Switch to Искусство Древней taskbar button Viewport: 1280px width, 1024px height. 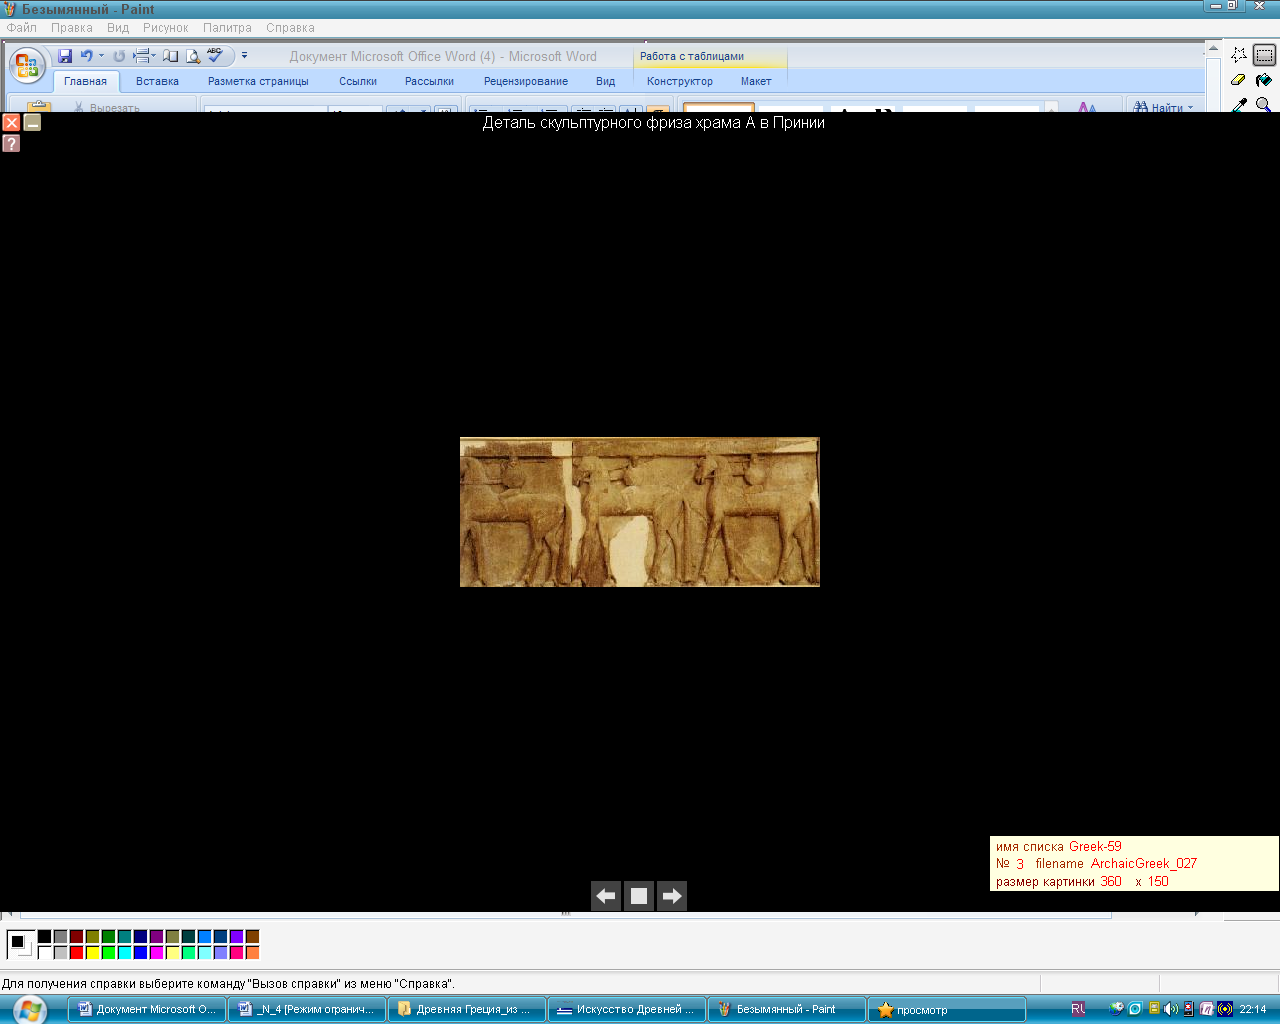[x=627, y=1009]
